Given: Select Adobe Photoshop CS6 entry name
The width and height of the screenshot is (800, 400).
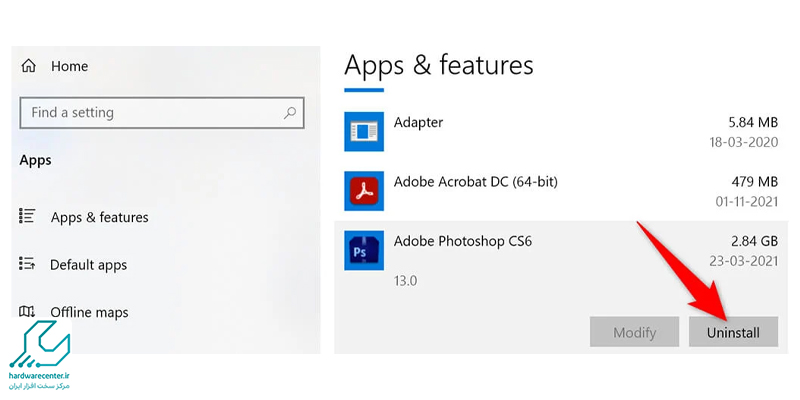Looking at the screenshot, I should coord(463,241).
